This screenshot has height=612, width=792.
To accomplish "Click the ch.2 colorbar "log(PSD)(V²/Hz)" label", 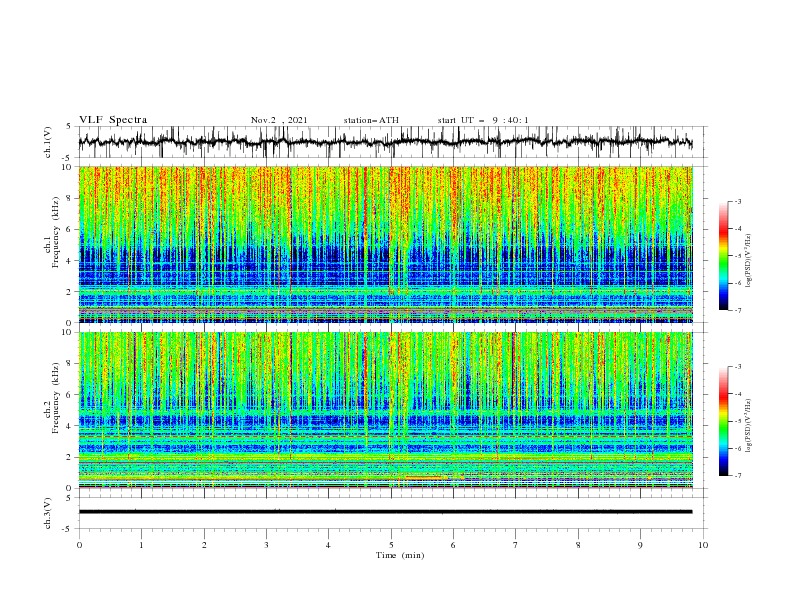I will click(x=748, y=426).
